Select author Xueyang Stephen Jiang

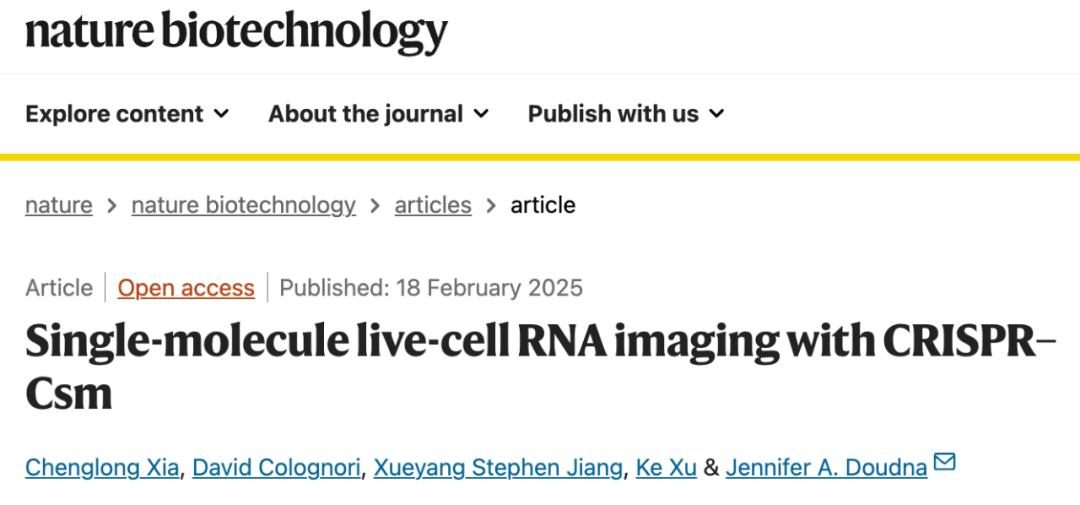pyautogui.click(x=497, y=467)
